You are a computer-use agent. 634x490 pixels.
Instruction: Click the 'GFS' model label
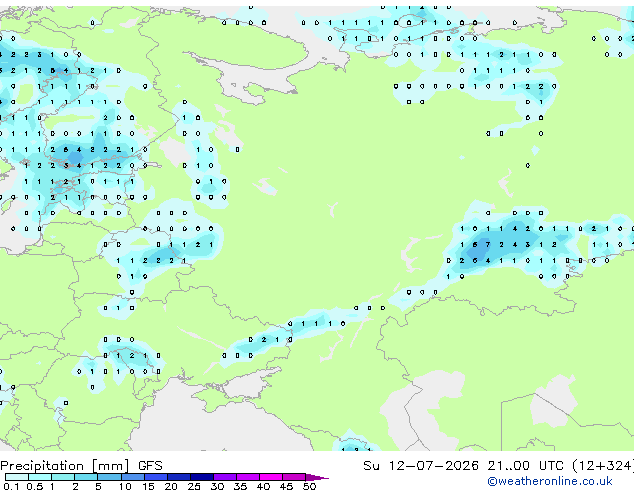coord(150,466)
